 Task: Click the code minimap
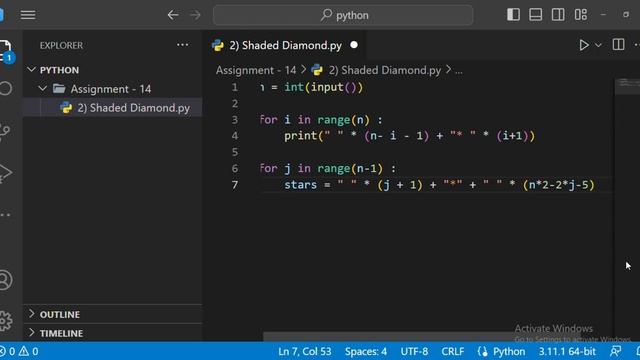(627, 86)
